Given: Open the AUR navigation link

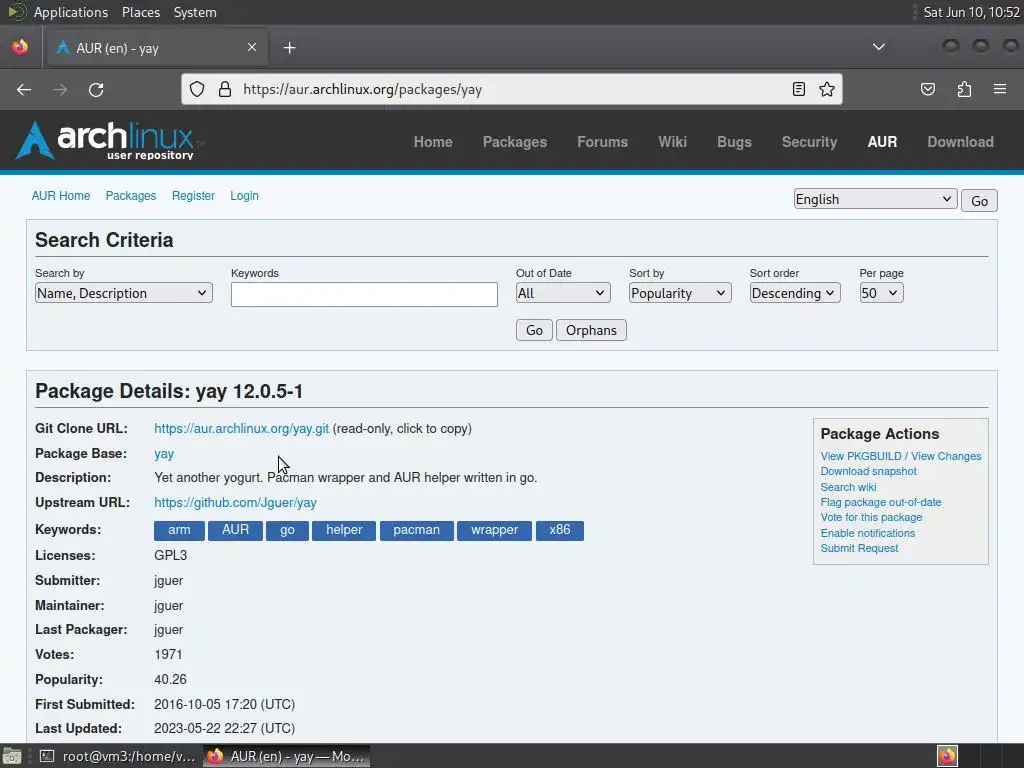Looking at the screenshot, I should pyautogui.click(x=882, y=142).
